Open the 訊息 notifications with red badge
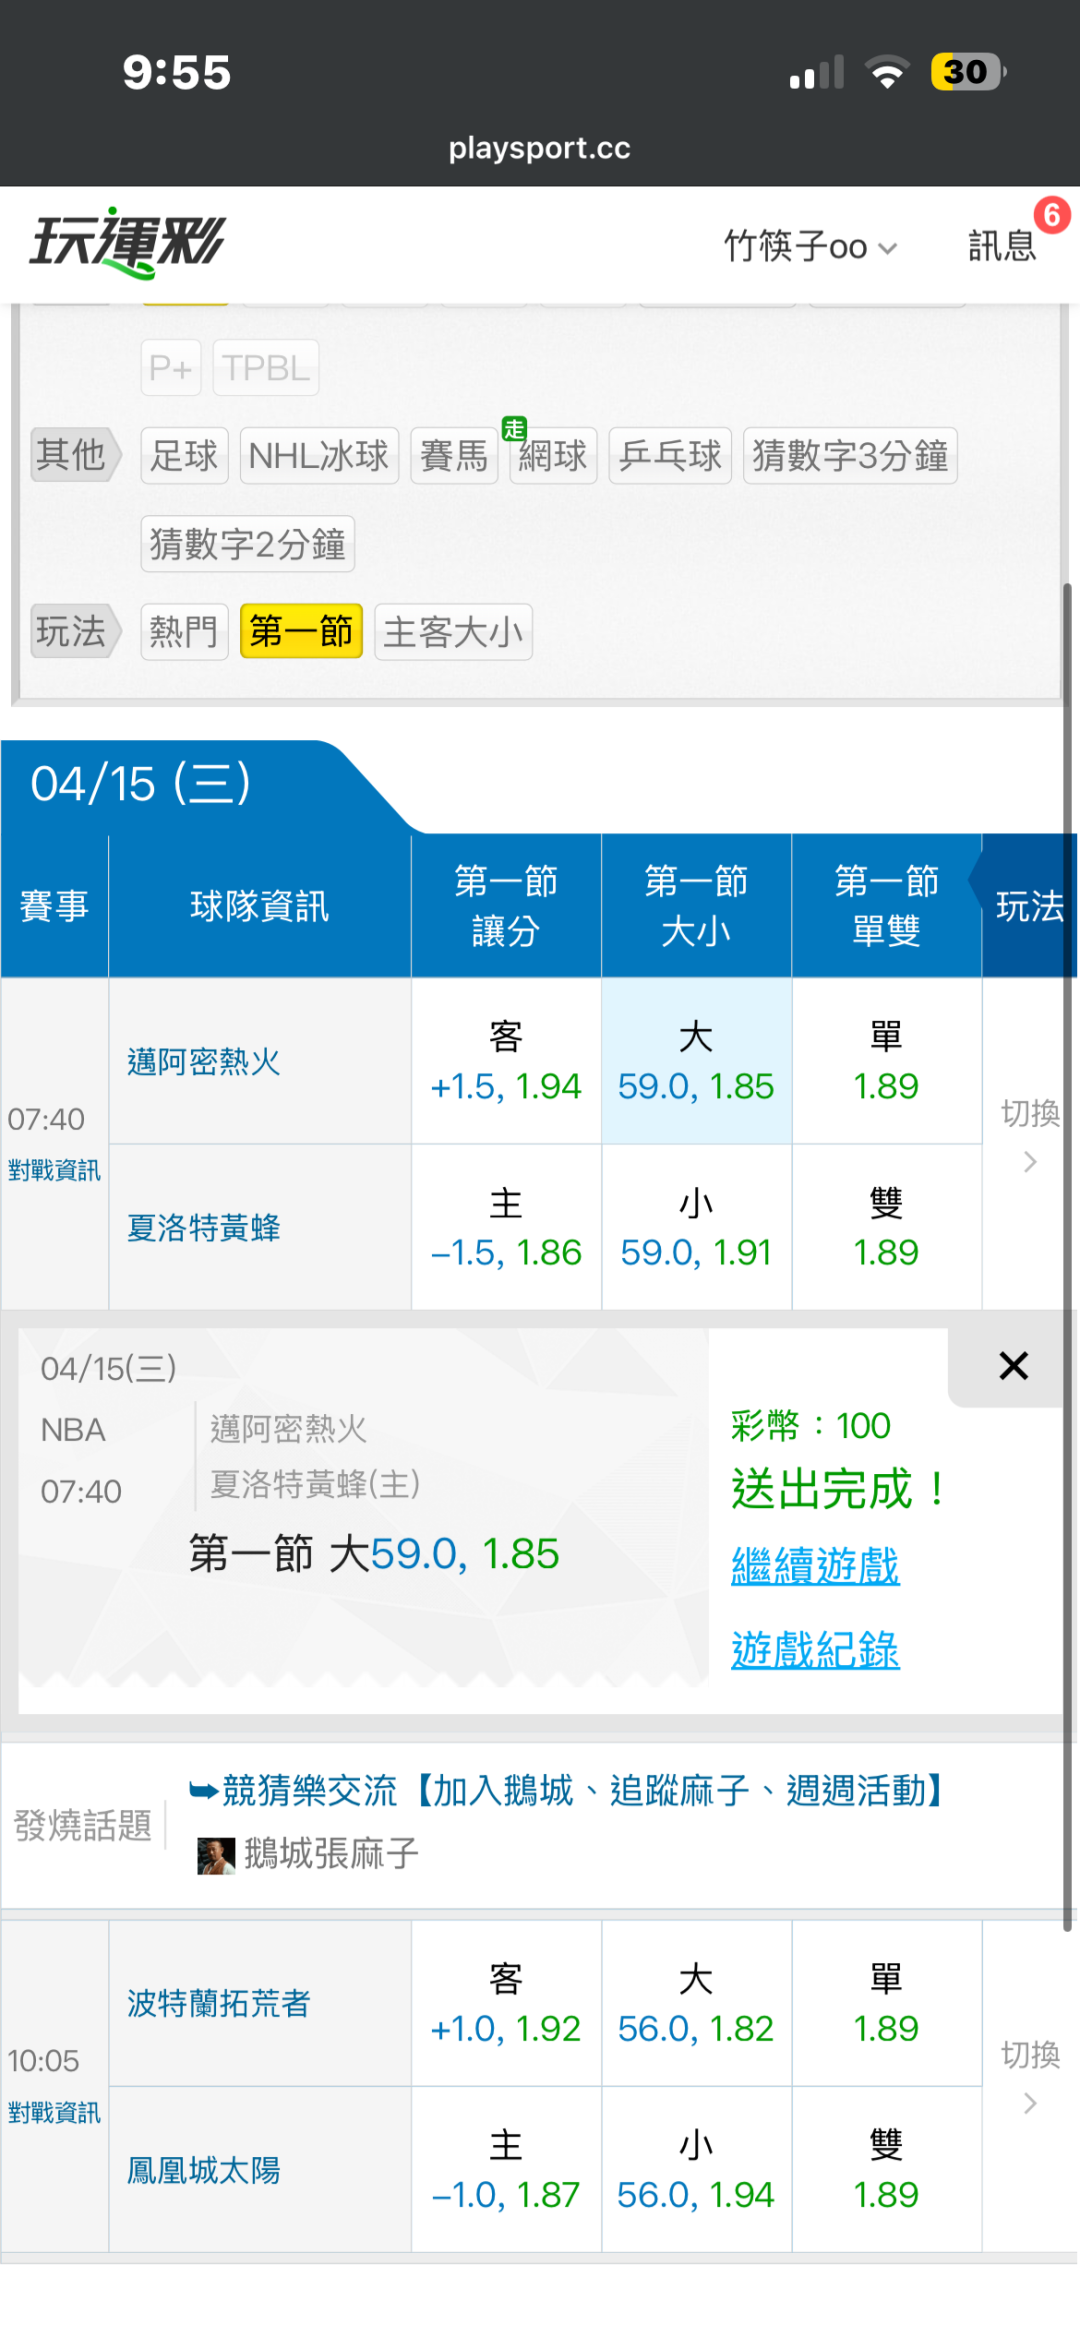 1002,245
